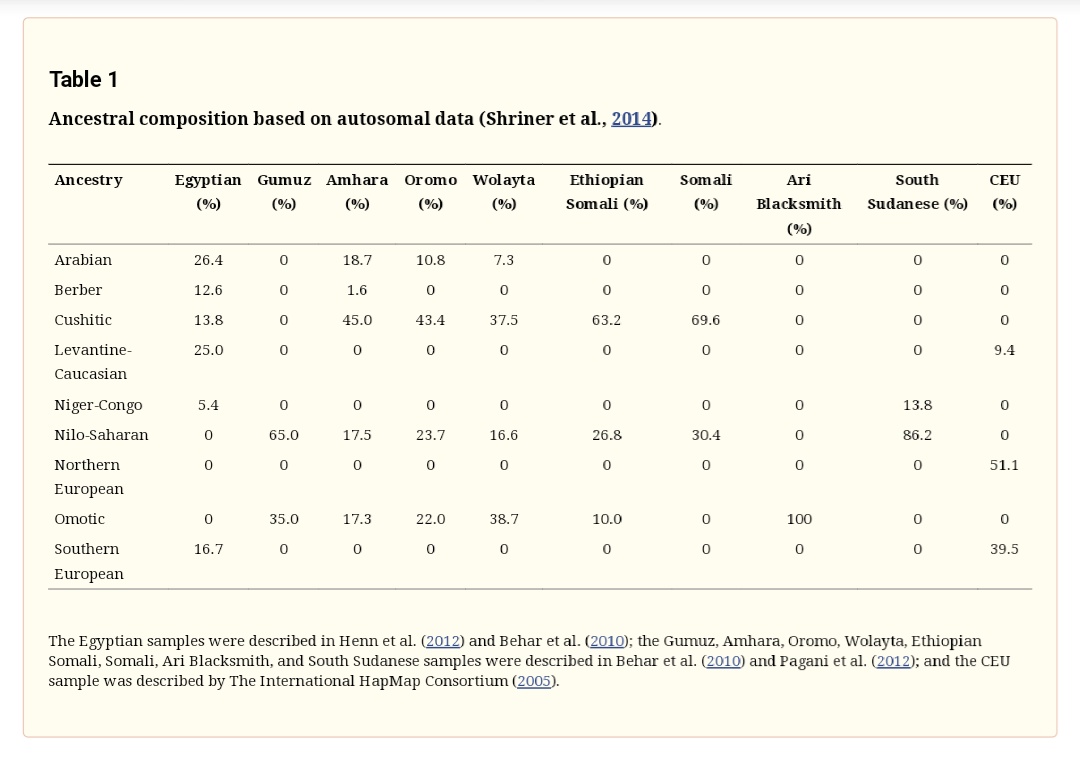Click the 'Ari Blacksmith (%)' column header
Viewport: 1080px width, 763px height.
click(798, 203)
